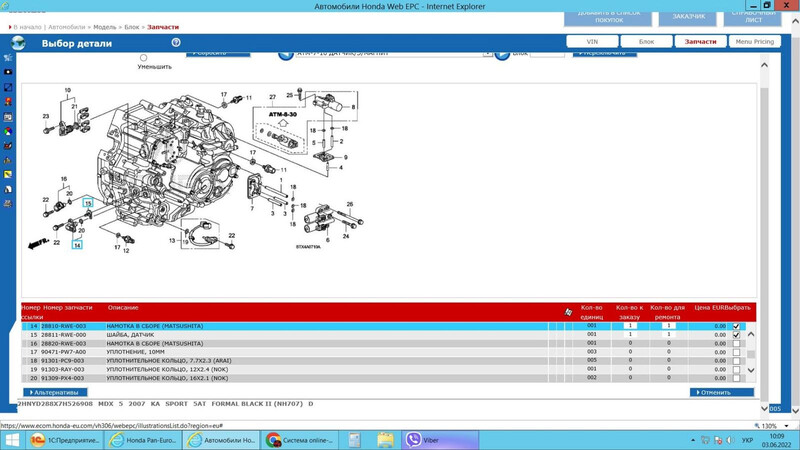Open the Блок breadcrumb link
The width and height of the screenshot is (800, 450).
pos(132,27)
